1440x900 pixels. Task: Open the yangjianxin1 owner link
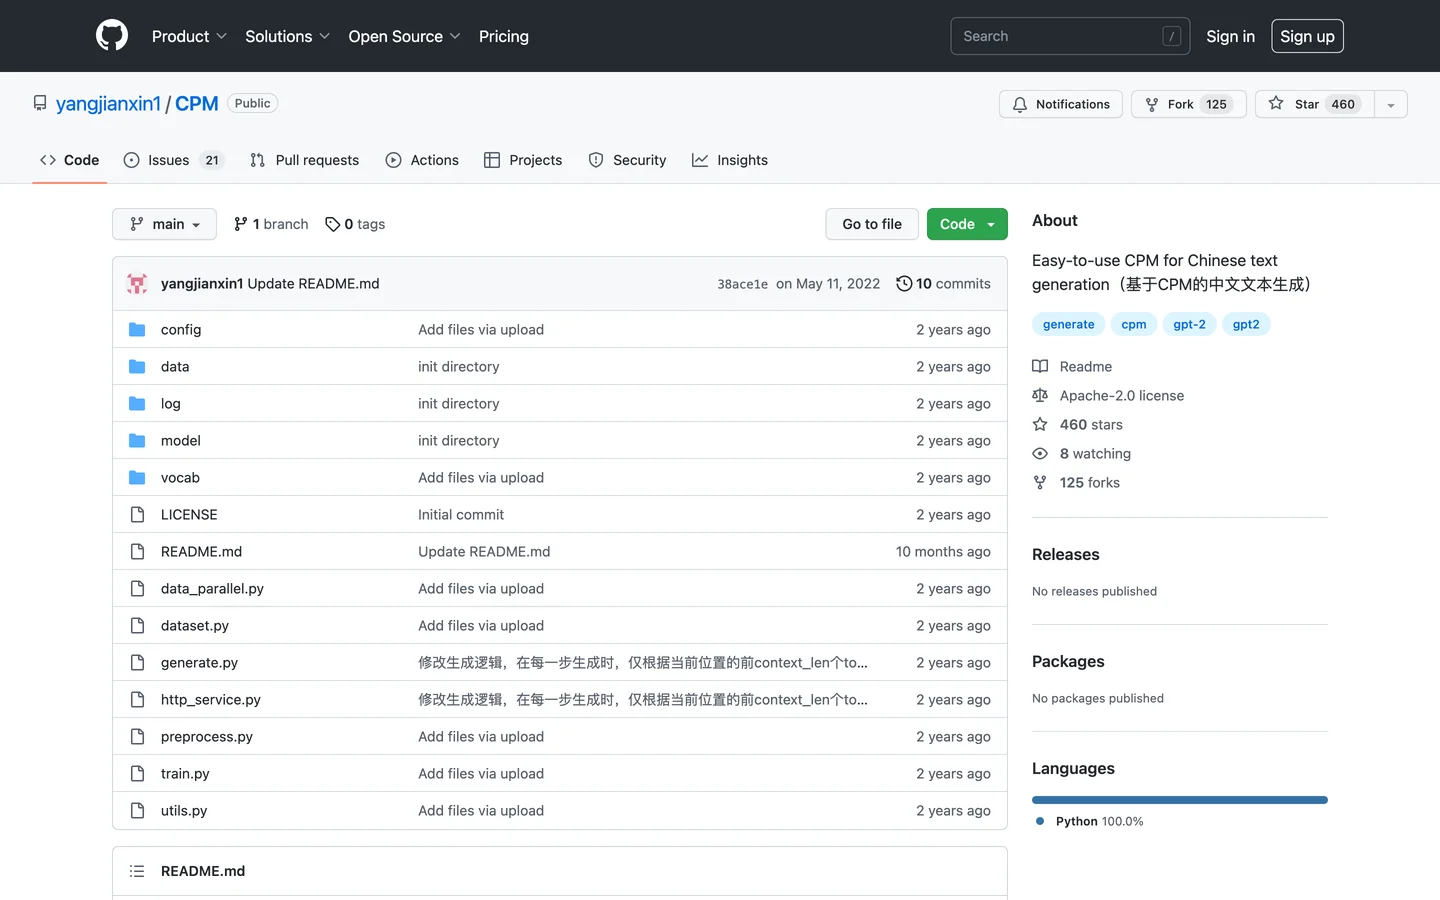pos(108,104)
